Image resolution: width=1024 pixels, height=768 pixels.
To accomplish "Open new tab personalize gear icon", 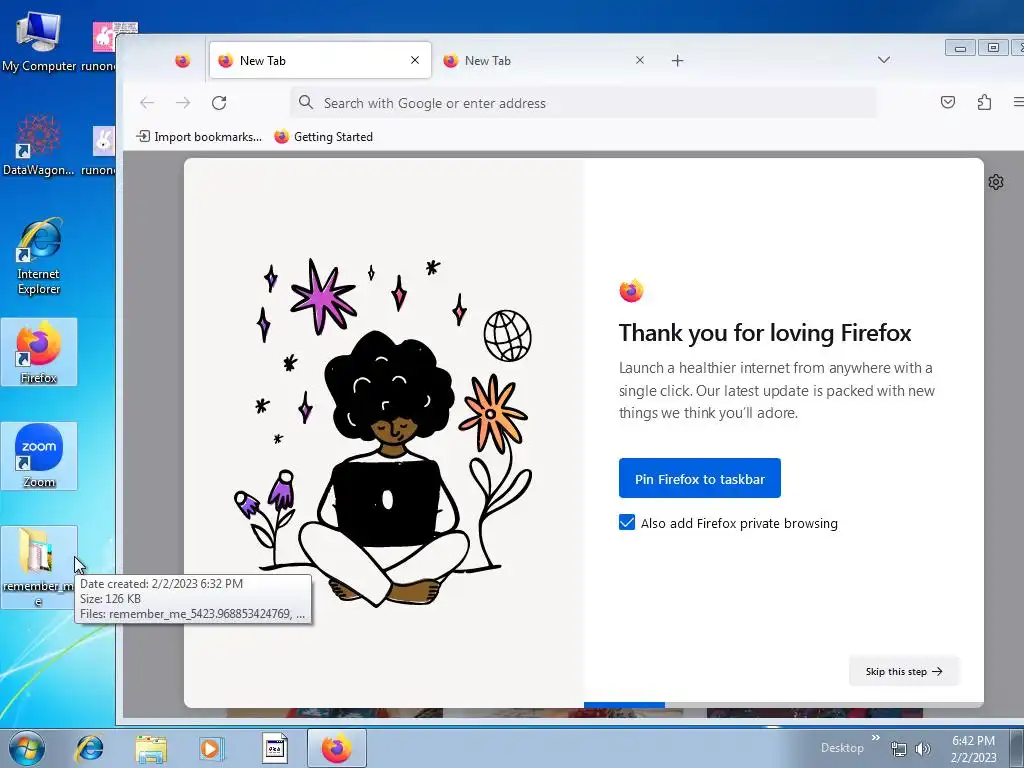I will pos(996,182).
